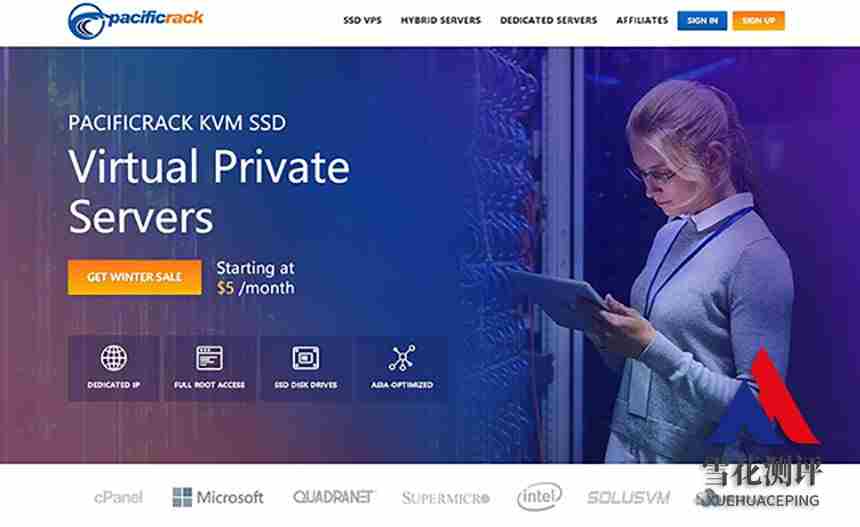The image size is (860, 527).
Task: Click the Asia Optimized network icon
Action: (402, 358)
